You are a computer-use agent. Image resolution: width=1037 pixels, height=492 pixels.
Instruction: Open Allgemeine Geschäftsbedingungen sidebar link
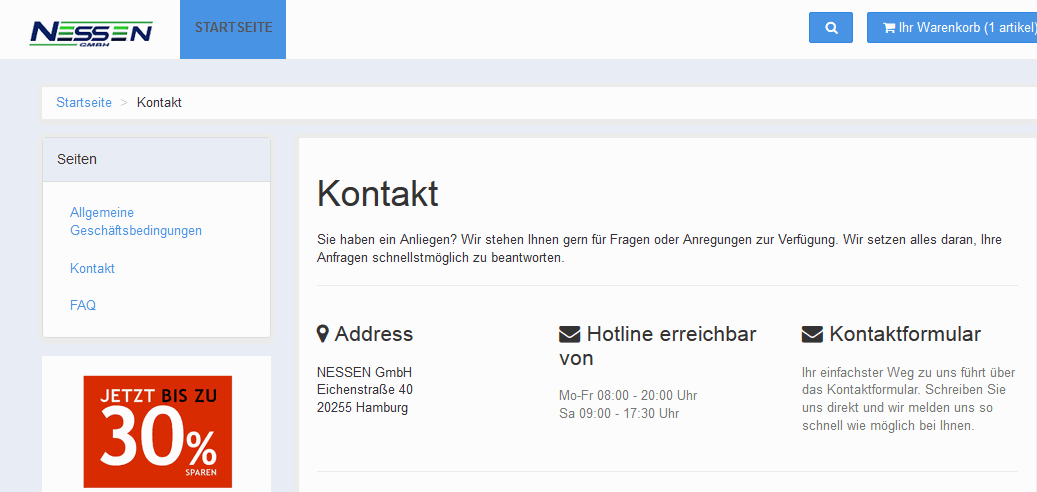point(135,221)
